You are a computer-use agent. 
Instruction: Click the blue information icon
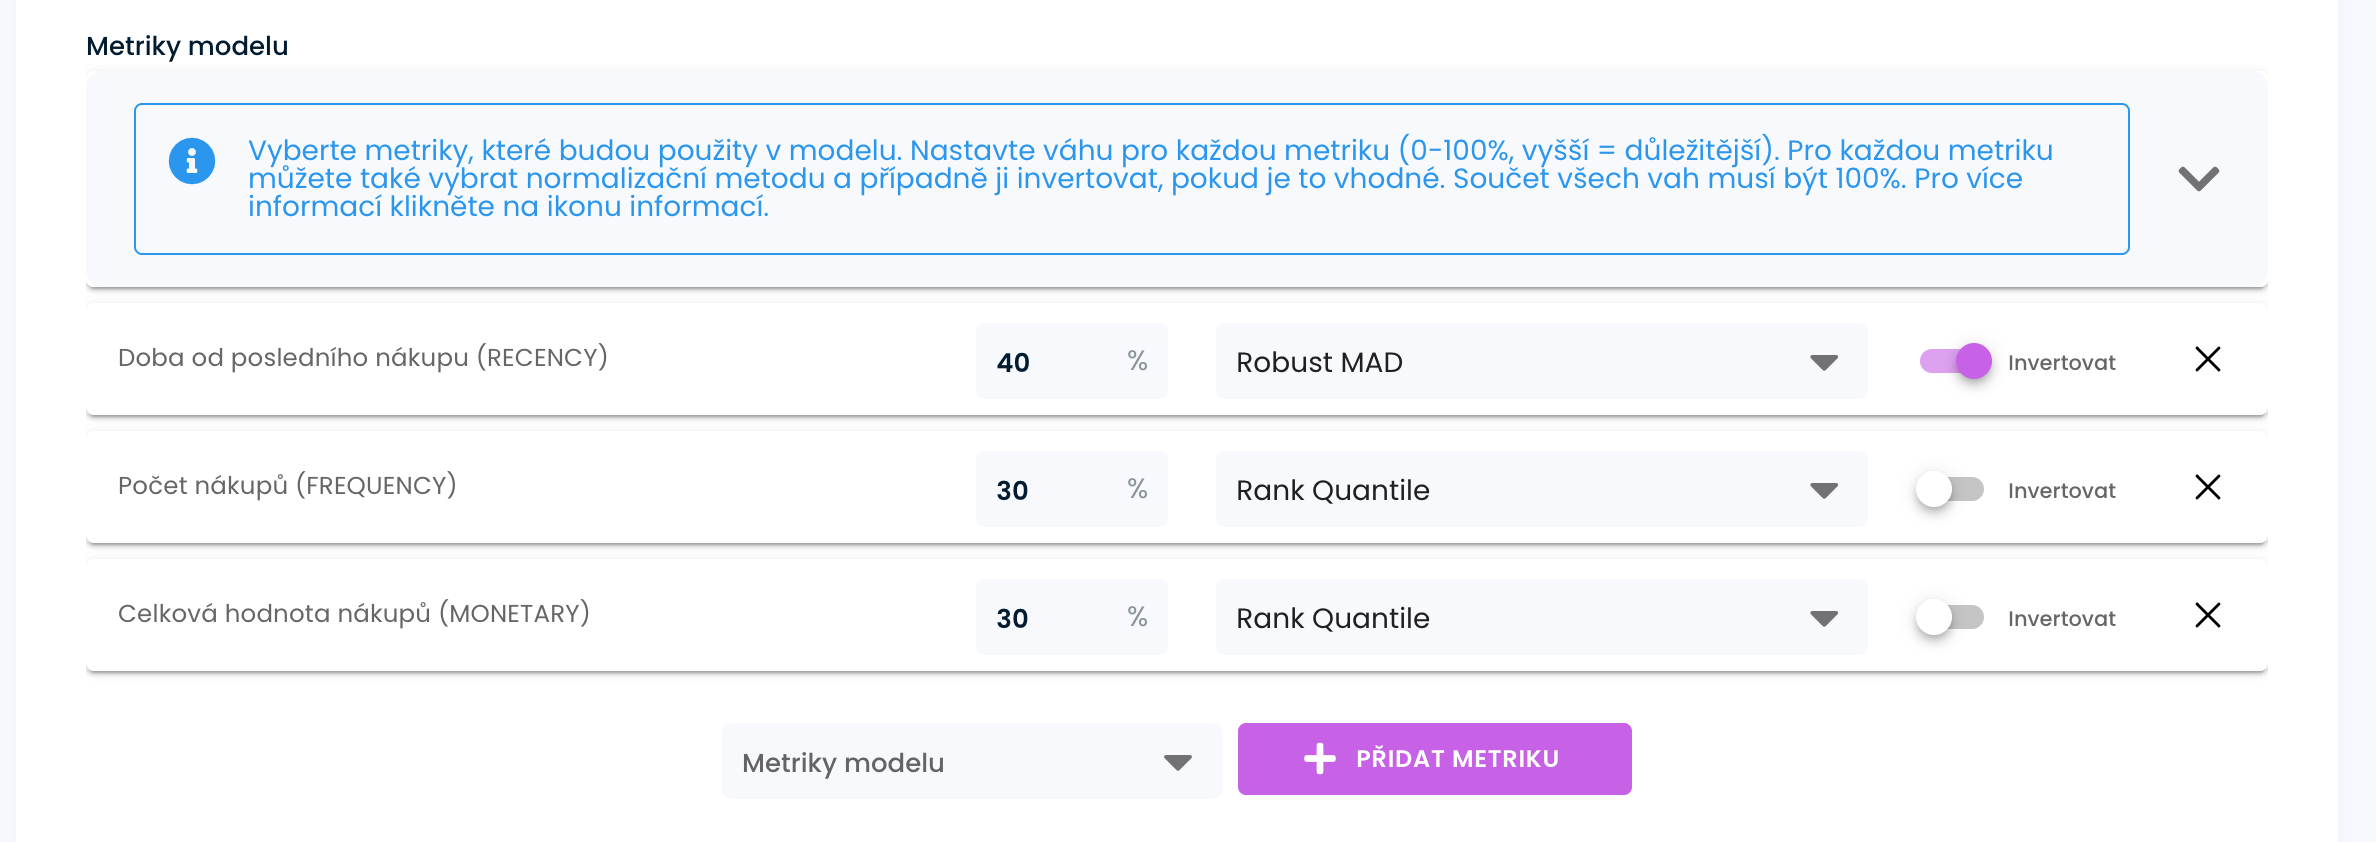pyautogui.click(x=192, y=161)
